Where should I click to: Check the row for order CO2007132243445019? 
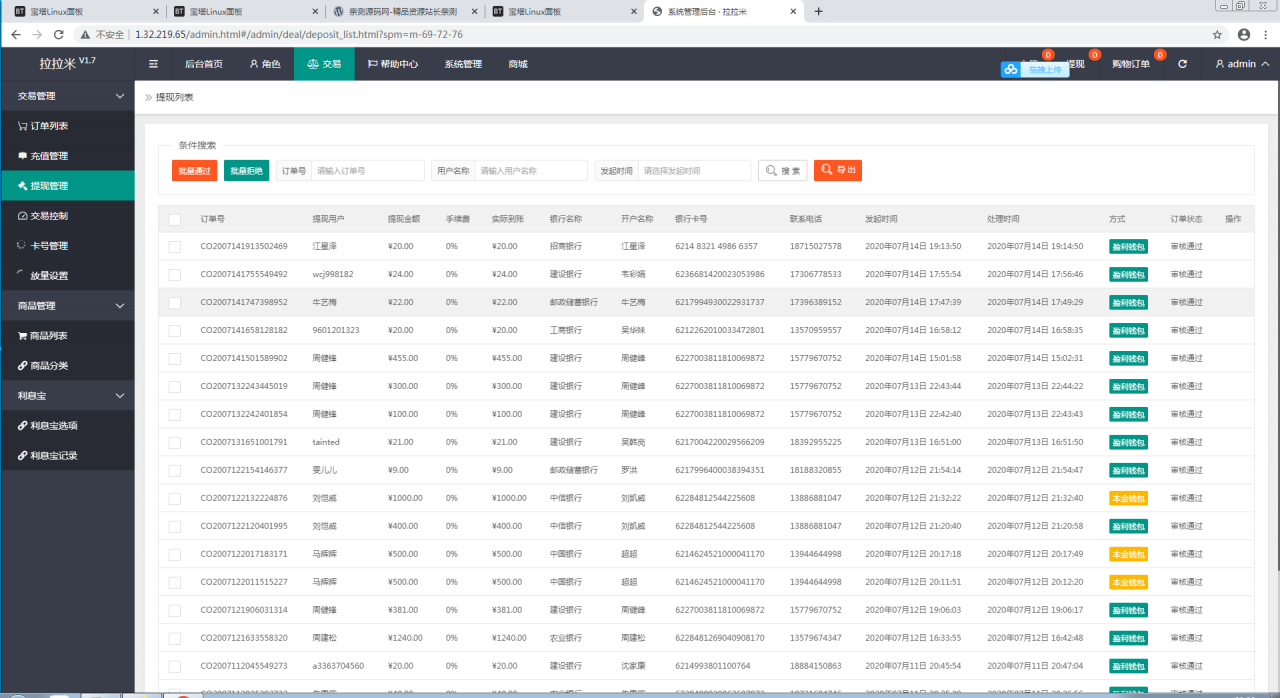point(175,386)
